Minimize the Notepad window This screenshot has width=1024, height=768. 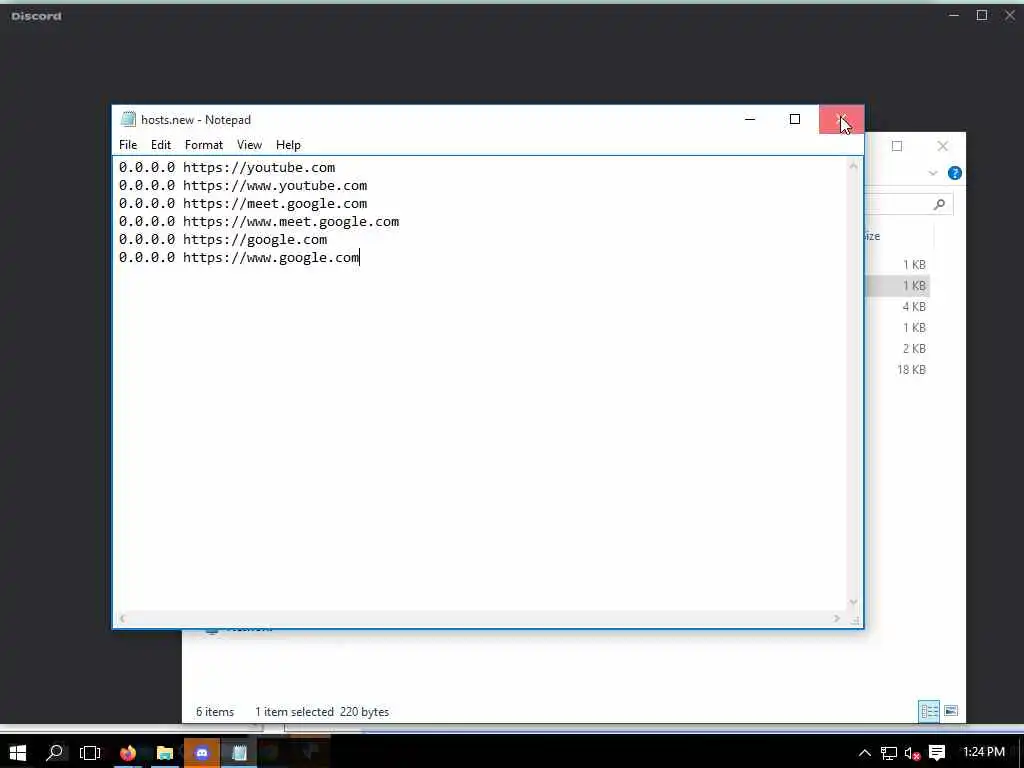tap(750, 120)
